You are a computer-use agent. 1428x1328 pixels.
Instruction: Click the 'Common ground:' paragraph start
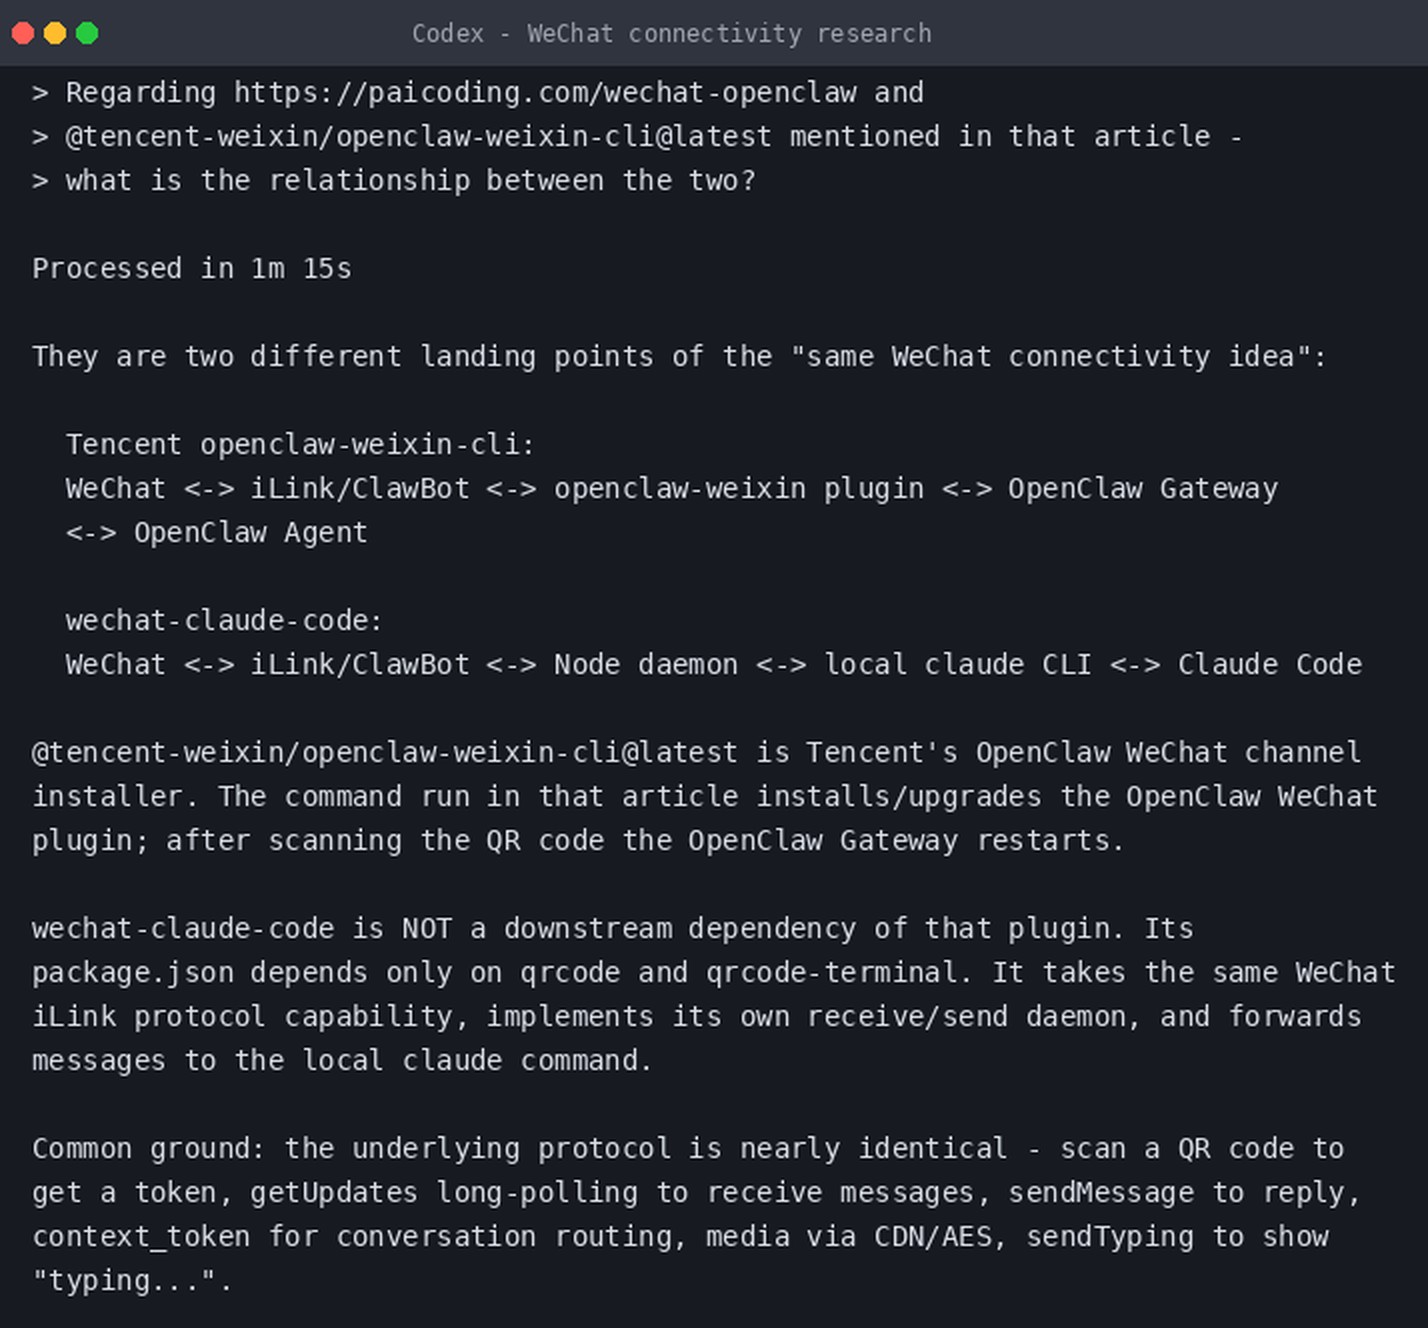[150, 1149]
